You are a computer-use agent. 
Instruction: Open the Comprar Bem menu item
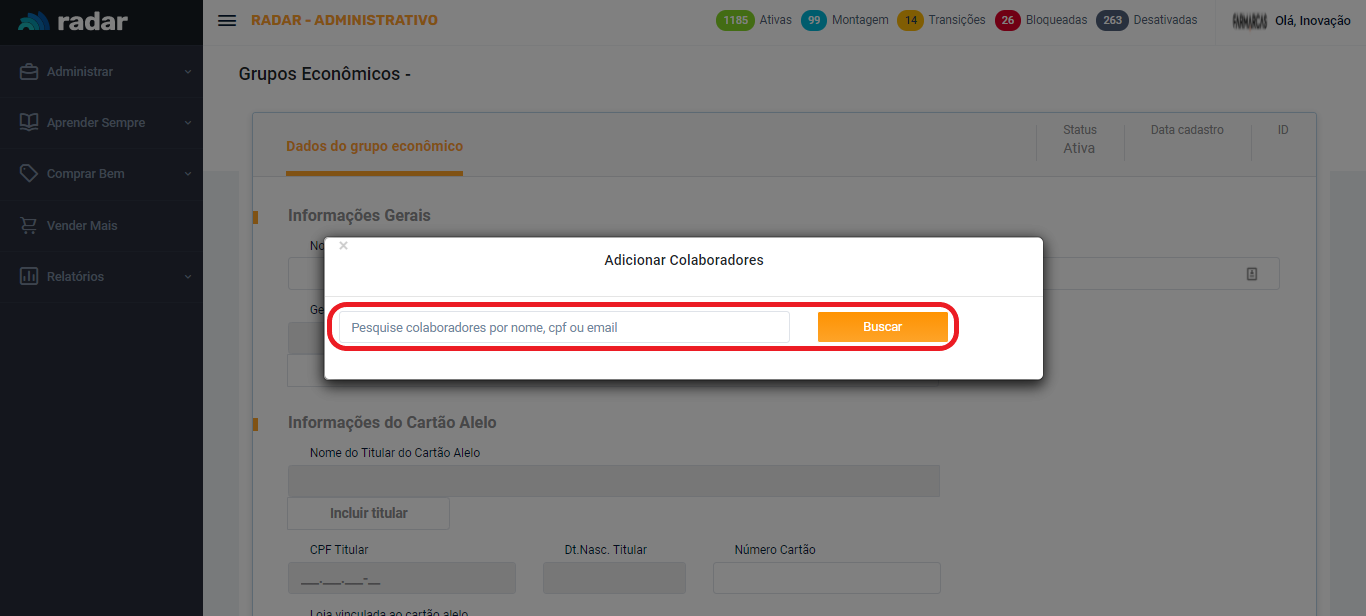[86, 174]
